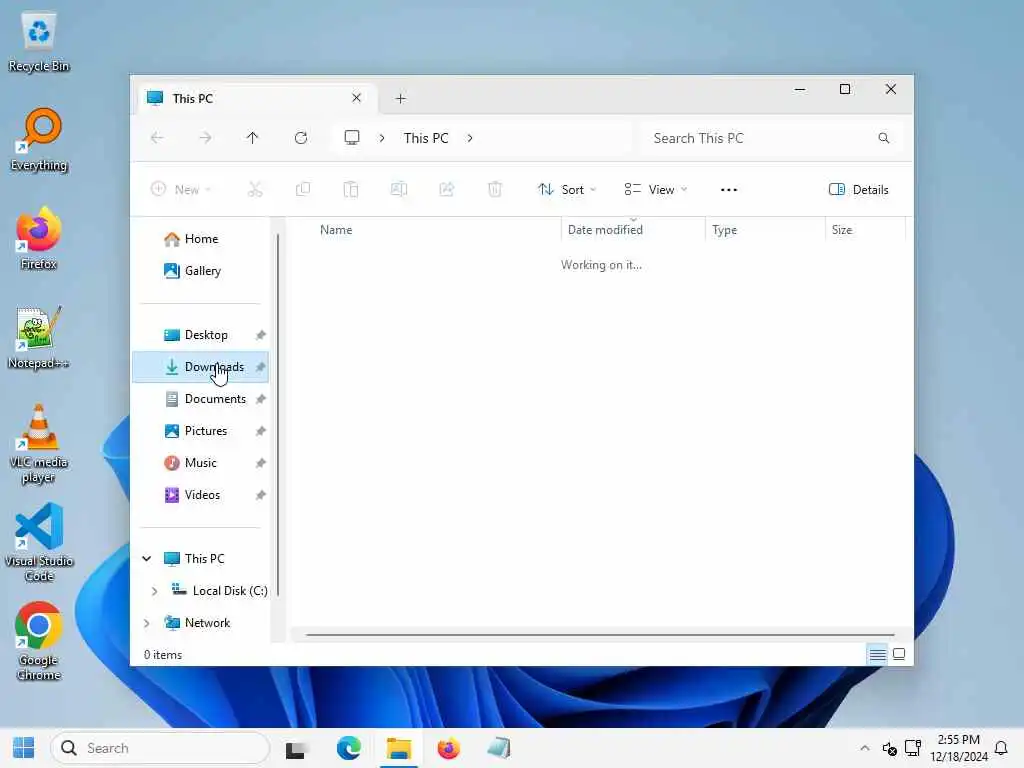Switch to large thumbnails view icon
This screenshot has width=1024, height=768.
pyautogui.click(x=899, y=654)
